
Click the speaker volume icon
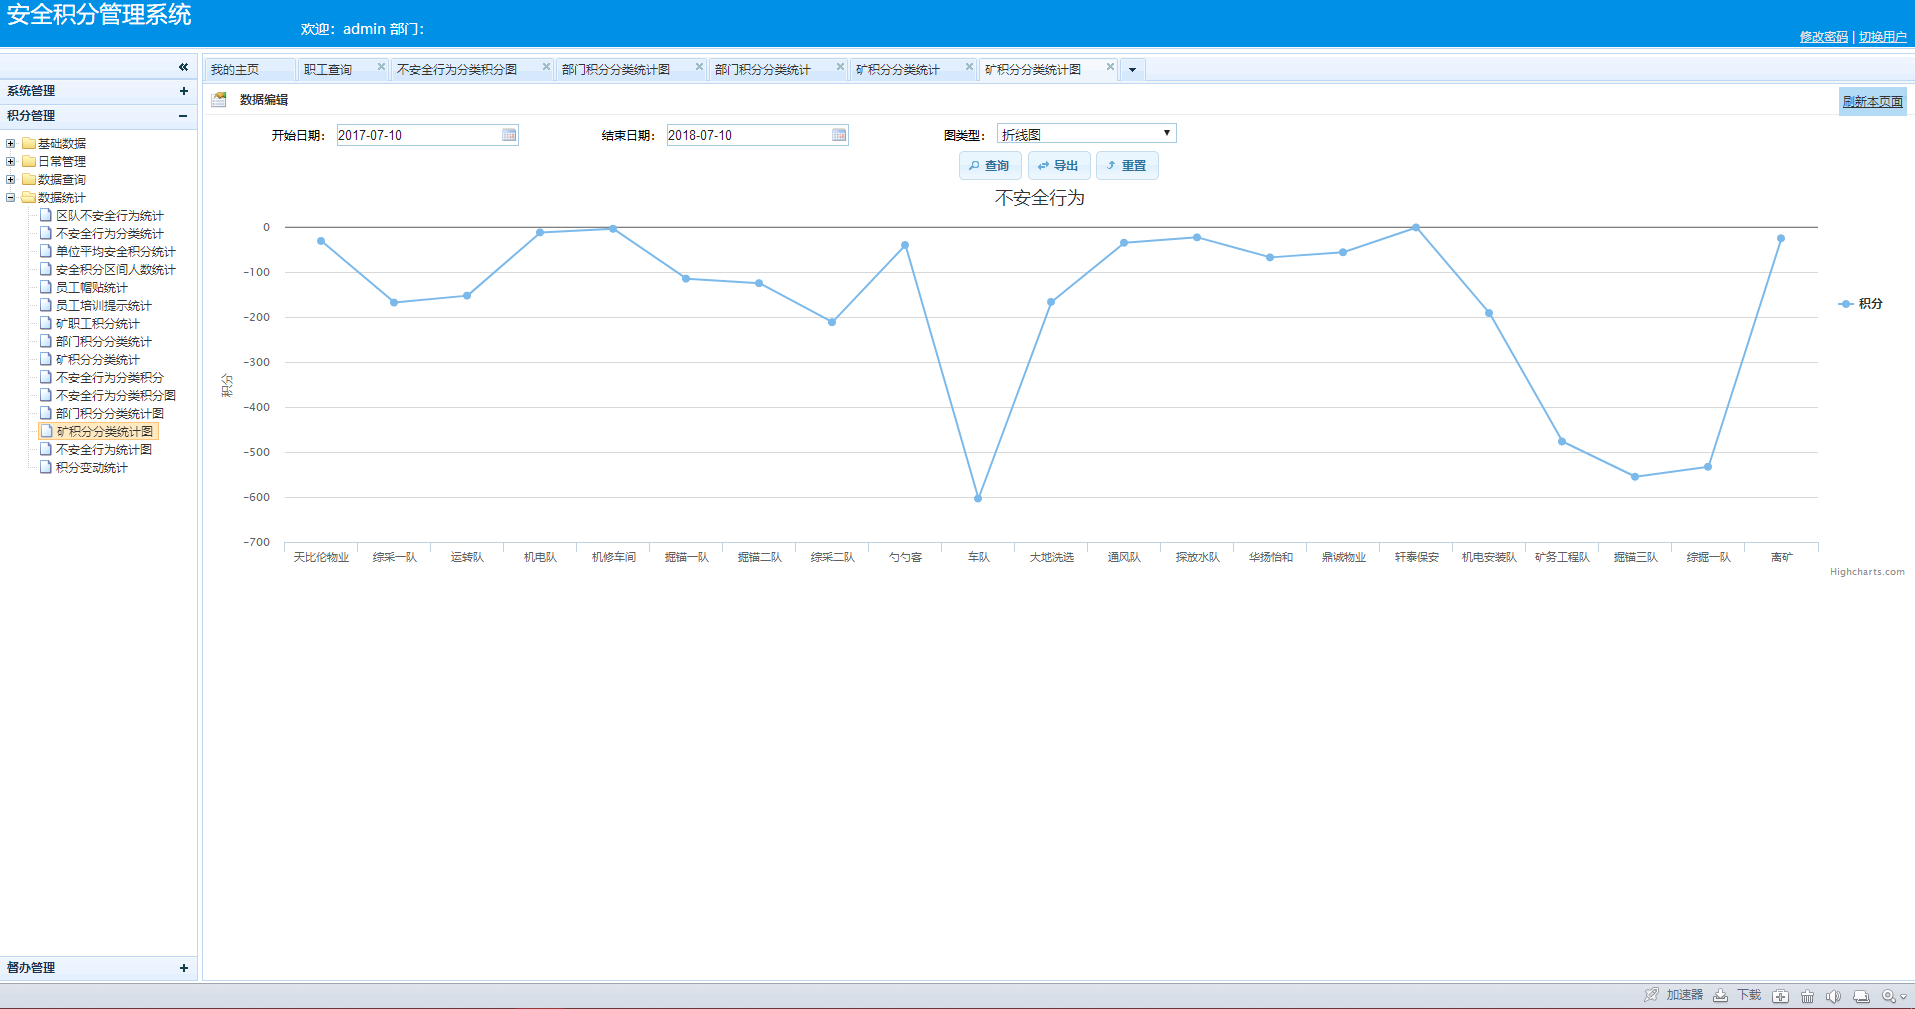pyautogui.click(x=1833, y=996)
